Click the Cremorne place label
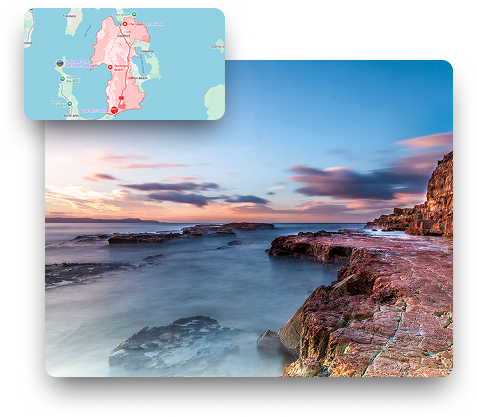The image size is (477, 417). click(x=146, y=51)
